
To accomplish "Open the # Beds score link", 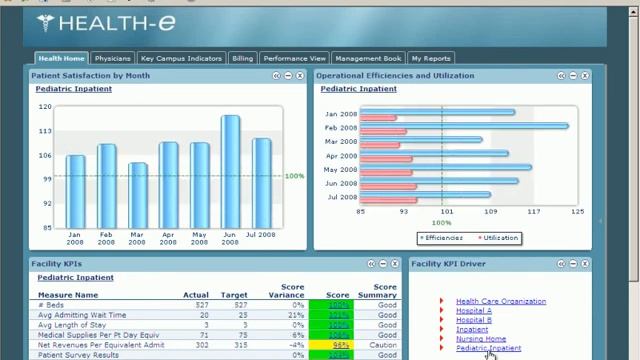I will click(338, 305).
